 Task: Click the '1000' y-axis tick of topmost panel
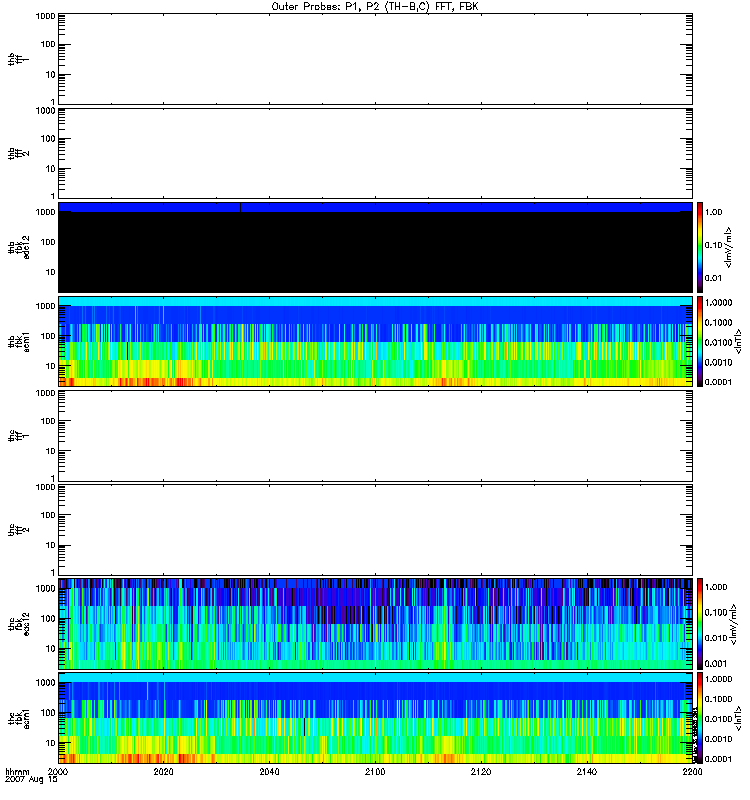tap(45, 16)
